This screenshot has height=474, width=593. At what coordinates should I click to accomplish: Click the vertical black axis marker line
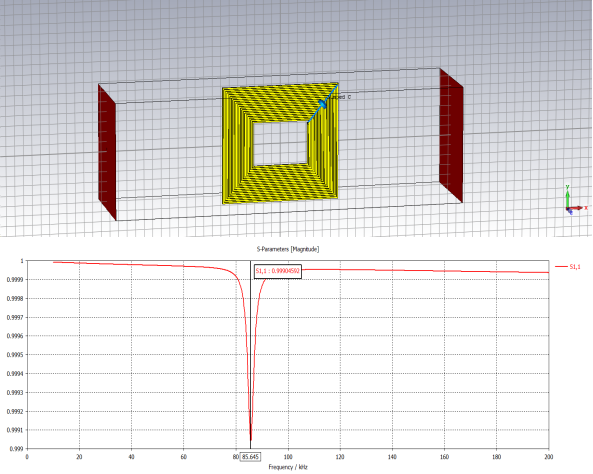[x=250, y=354]
